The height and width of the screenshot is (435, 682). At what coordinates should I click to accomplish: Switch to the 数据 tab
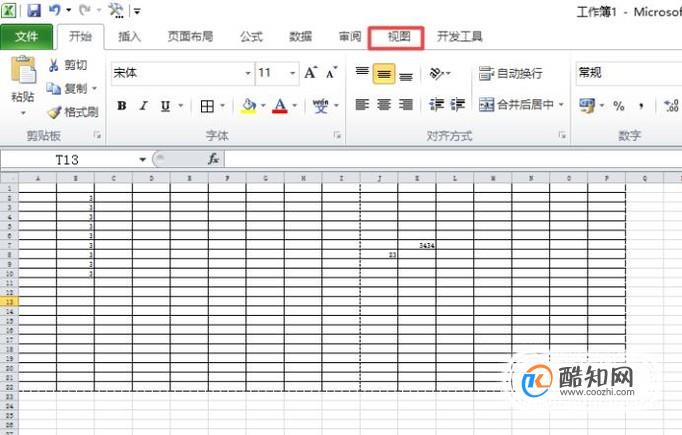[x=301, y=37]
